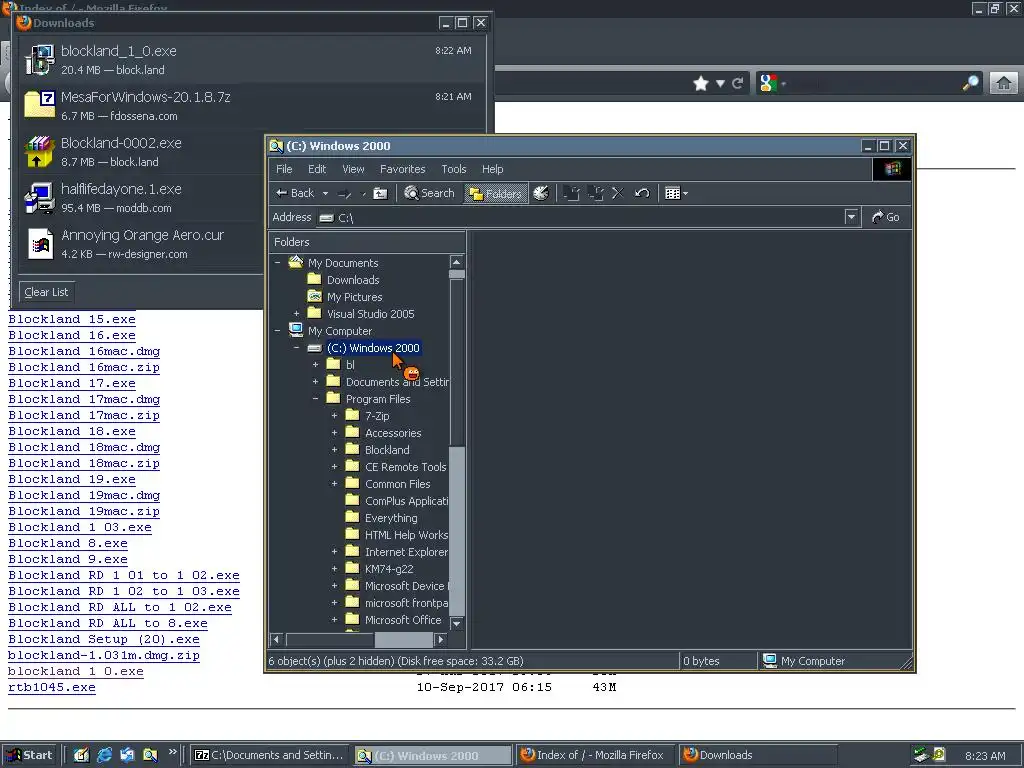Screen dimensions: 1024x768
Task: Toggle the Folders pane button
Action: tap(496, 193)
